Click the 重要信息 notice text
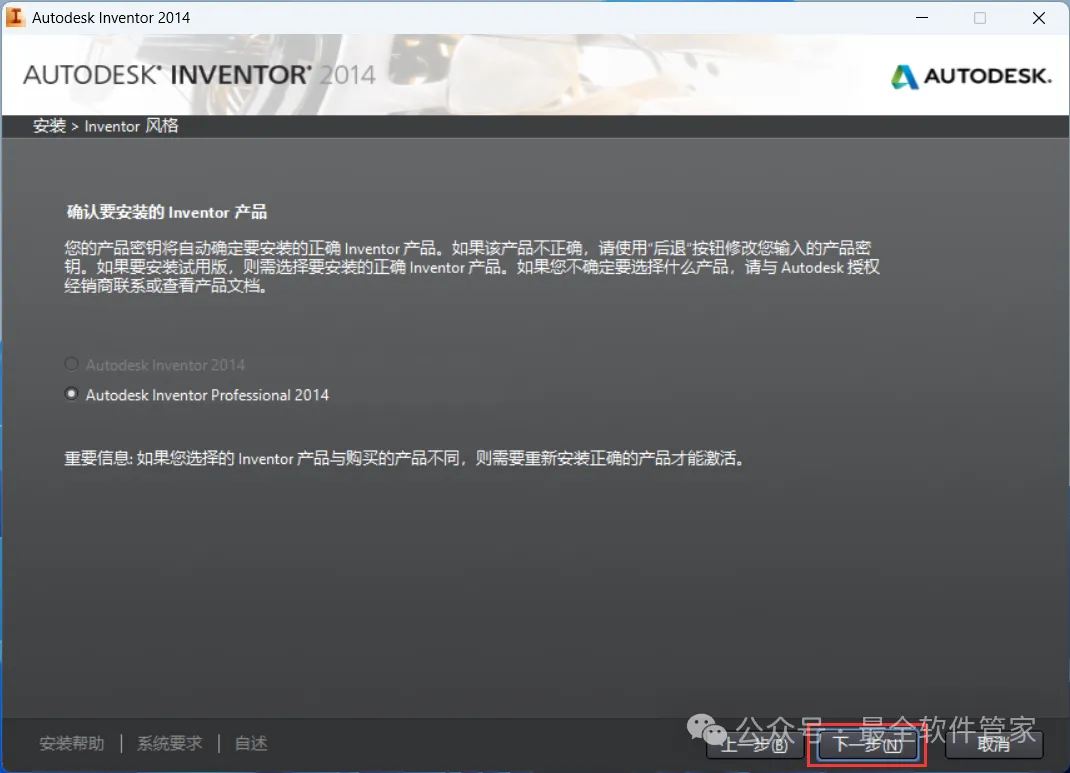This screenshot has height=773, width=1070. point(404,458)
